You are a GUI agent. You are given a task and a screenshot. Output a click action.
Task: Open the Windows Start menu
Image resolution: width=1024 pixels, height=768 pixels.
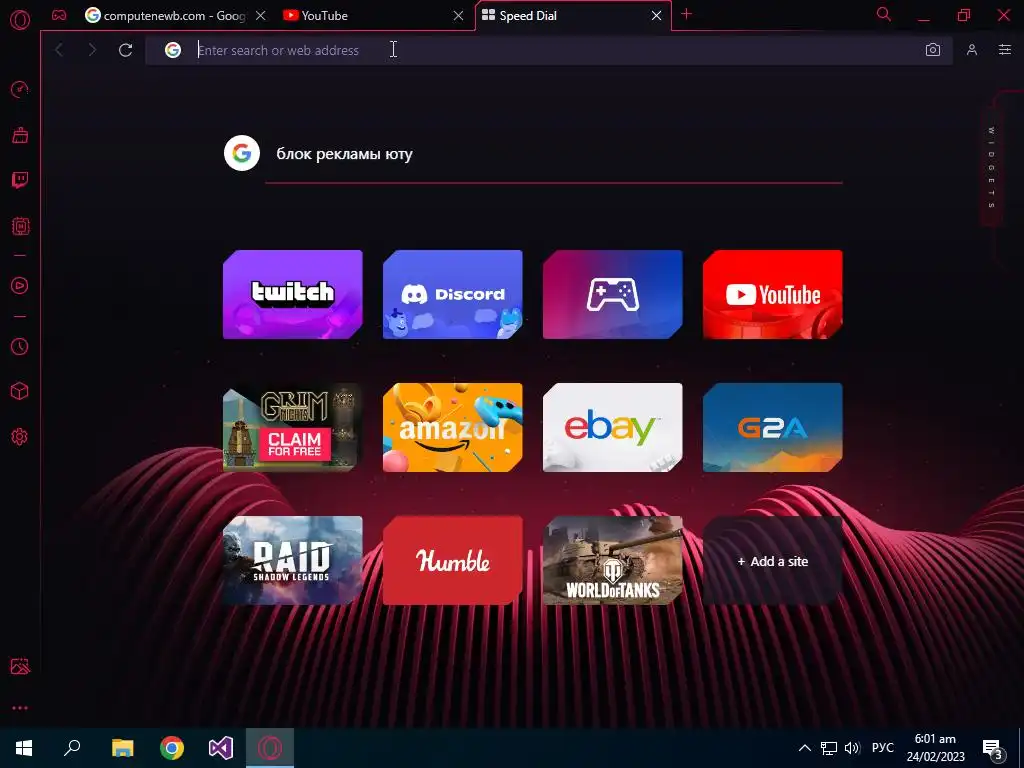tap(24, 748)
